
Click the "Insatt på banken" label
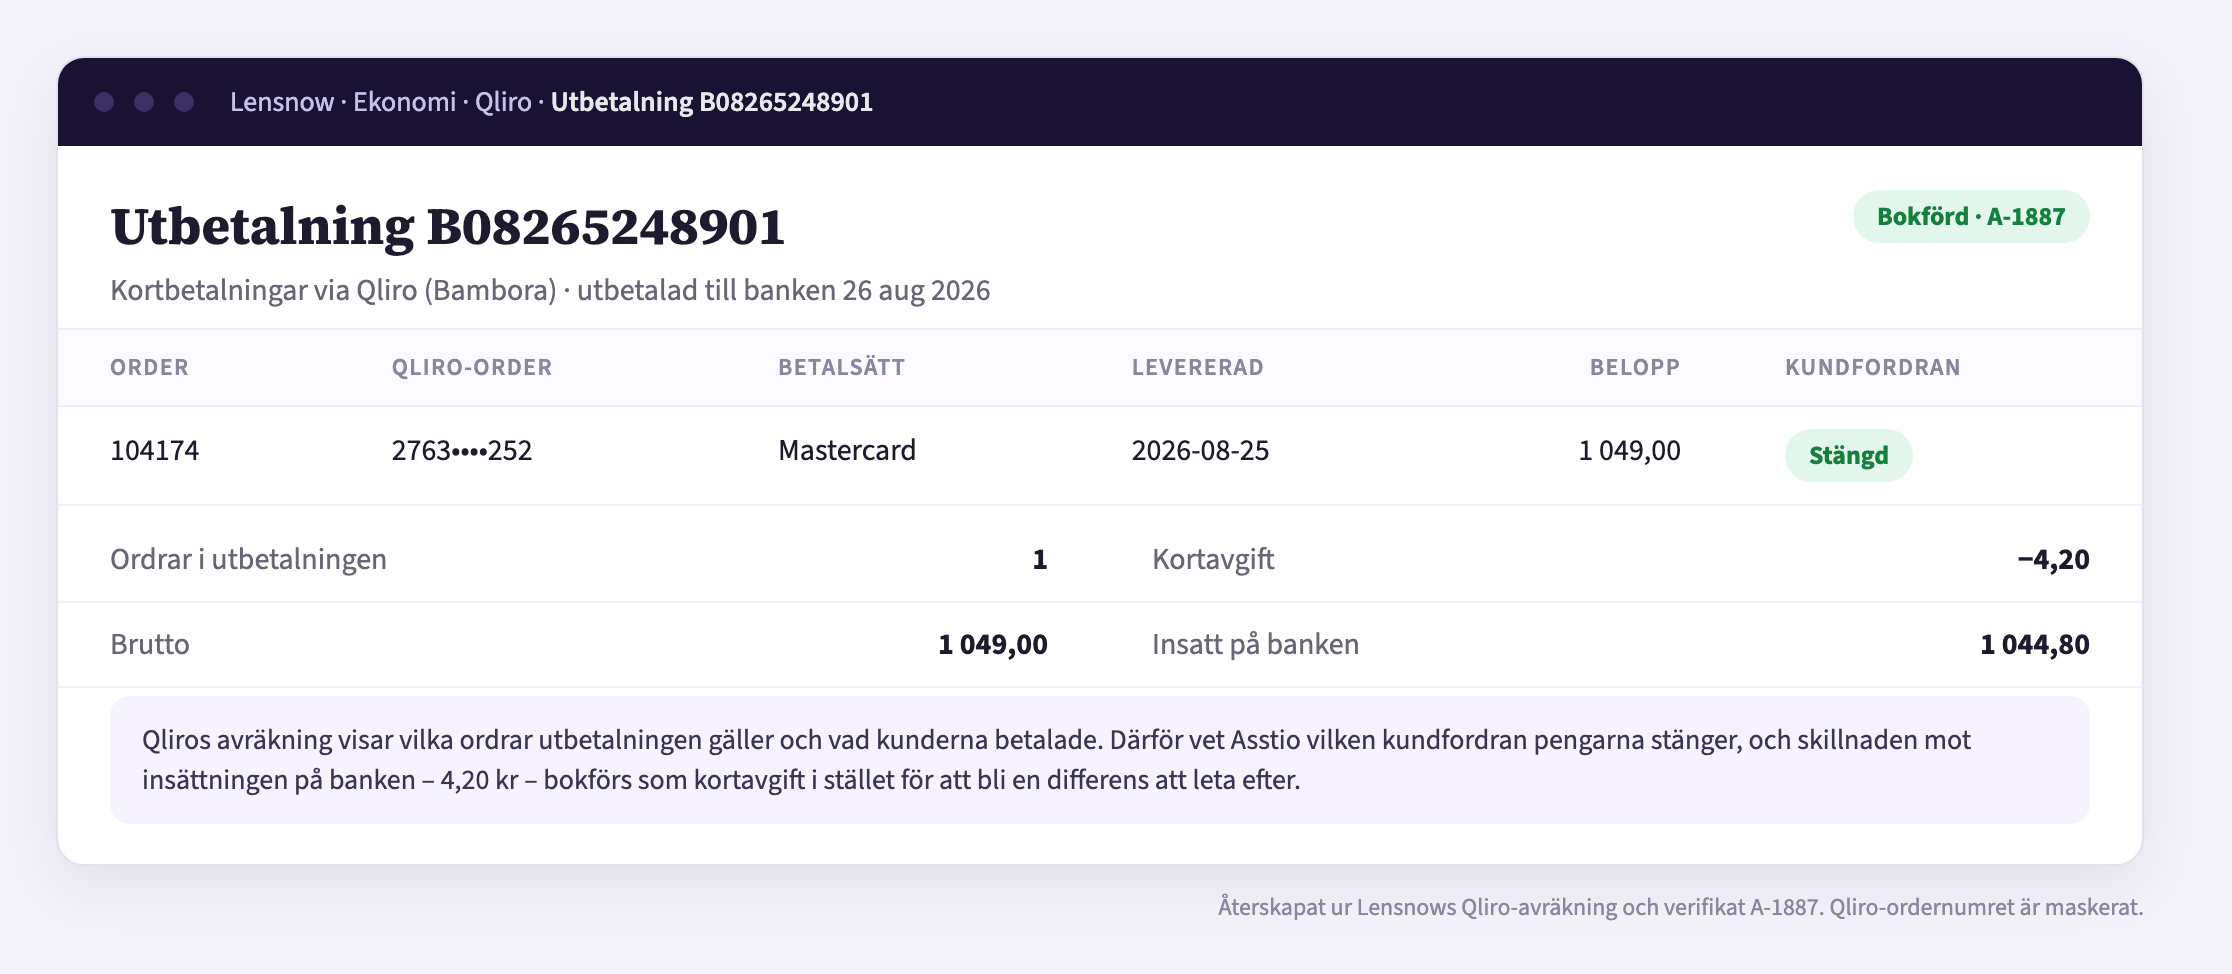pos(1255,644)
